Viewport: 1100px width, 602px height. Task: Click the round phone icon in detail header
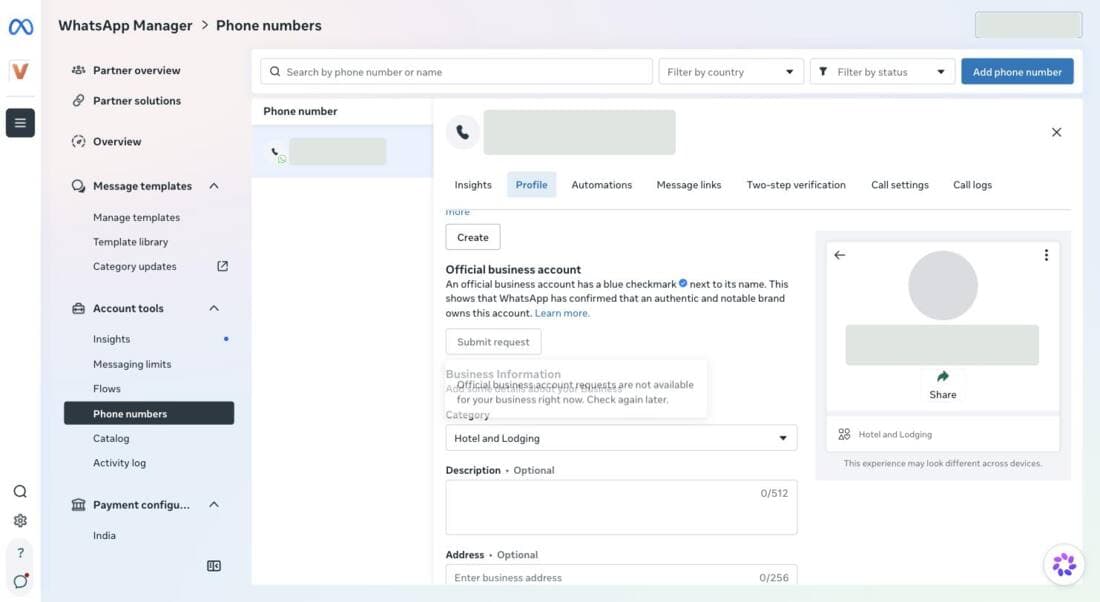(462, 132)
